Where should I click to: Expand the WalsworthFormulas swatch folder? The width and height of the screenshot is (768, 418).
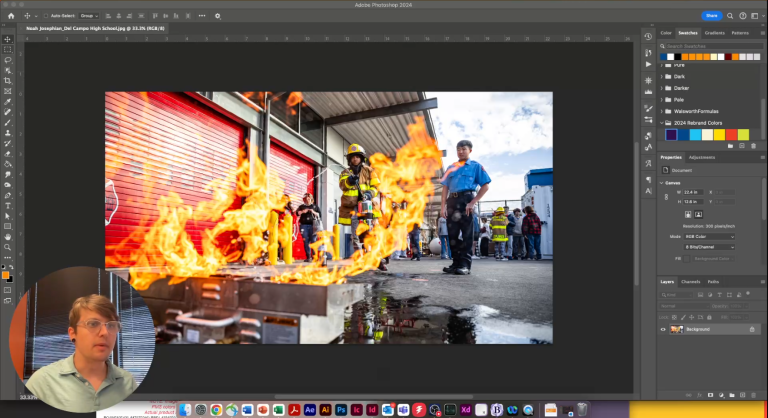[662, 111]
